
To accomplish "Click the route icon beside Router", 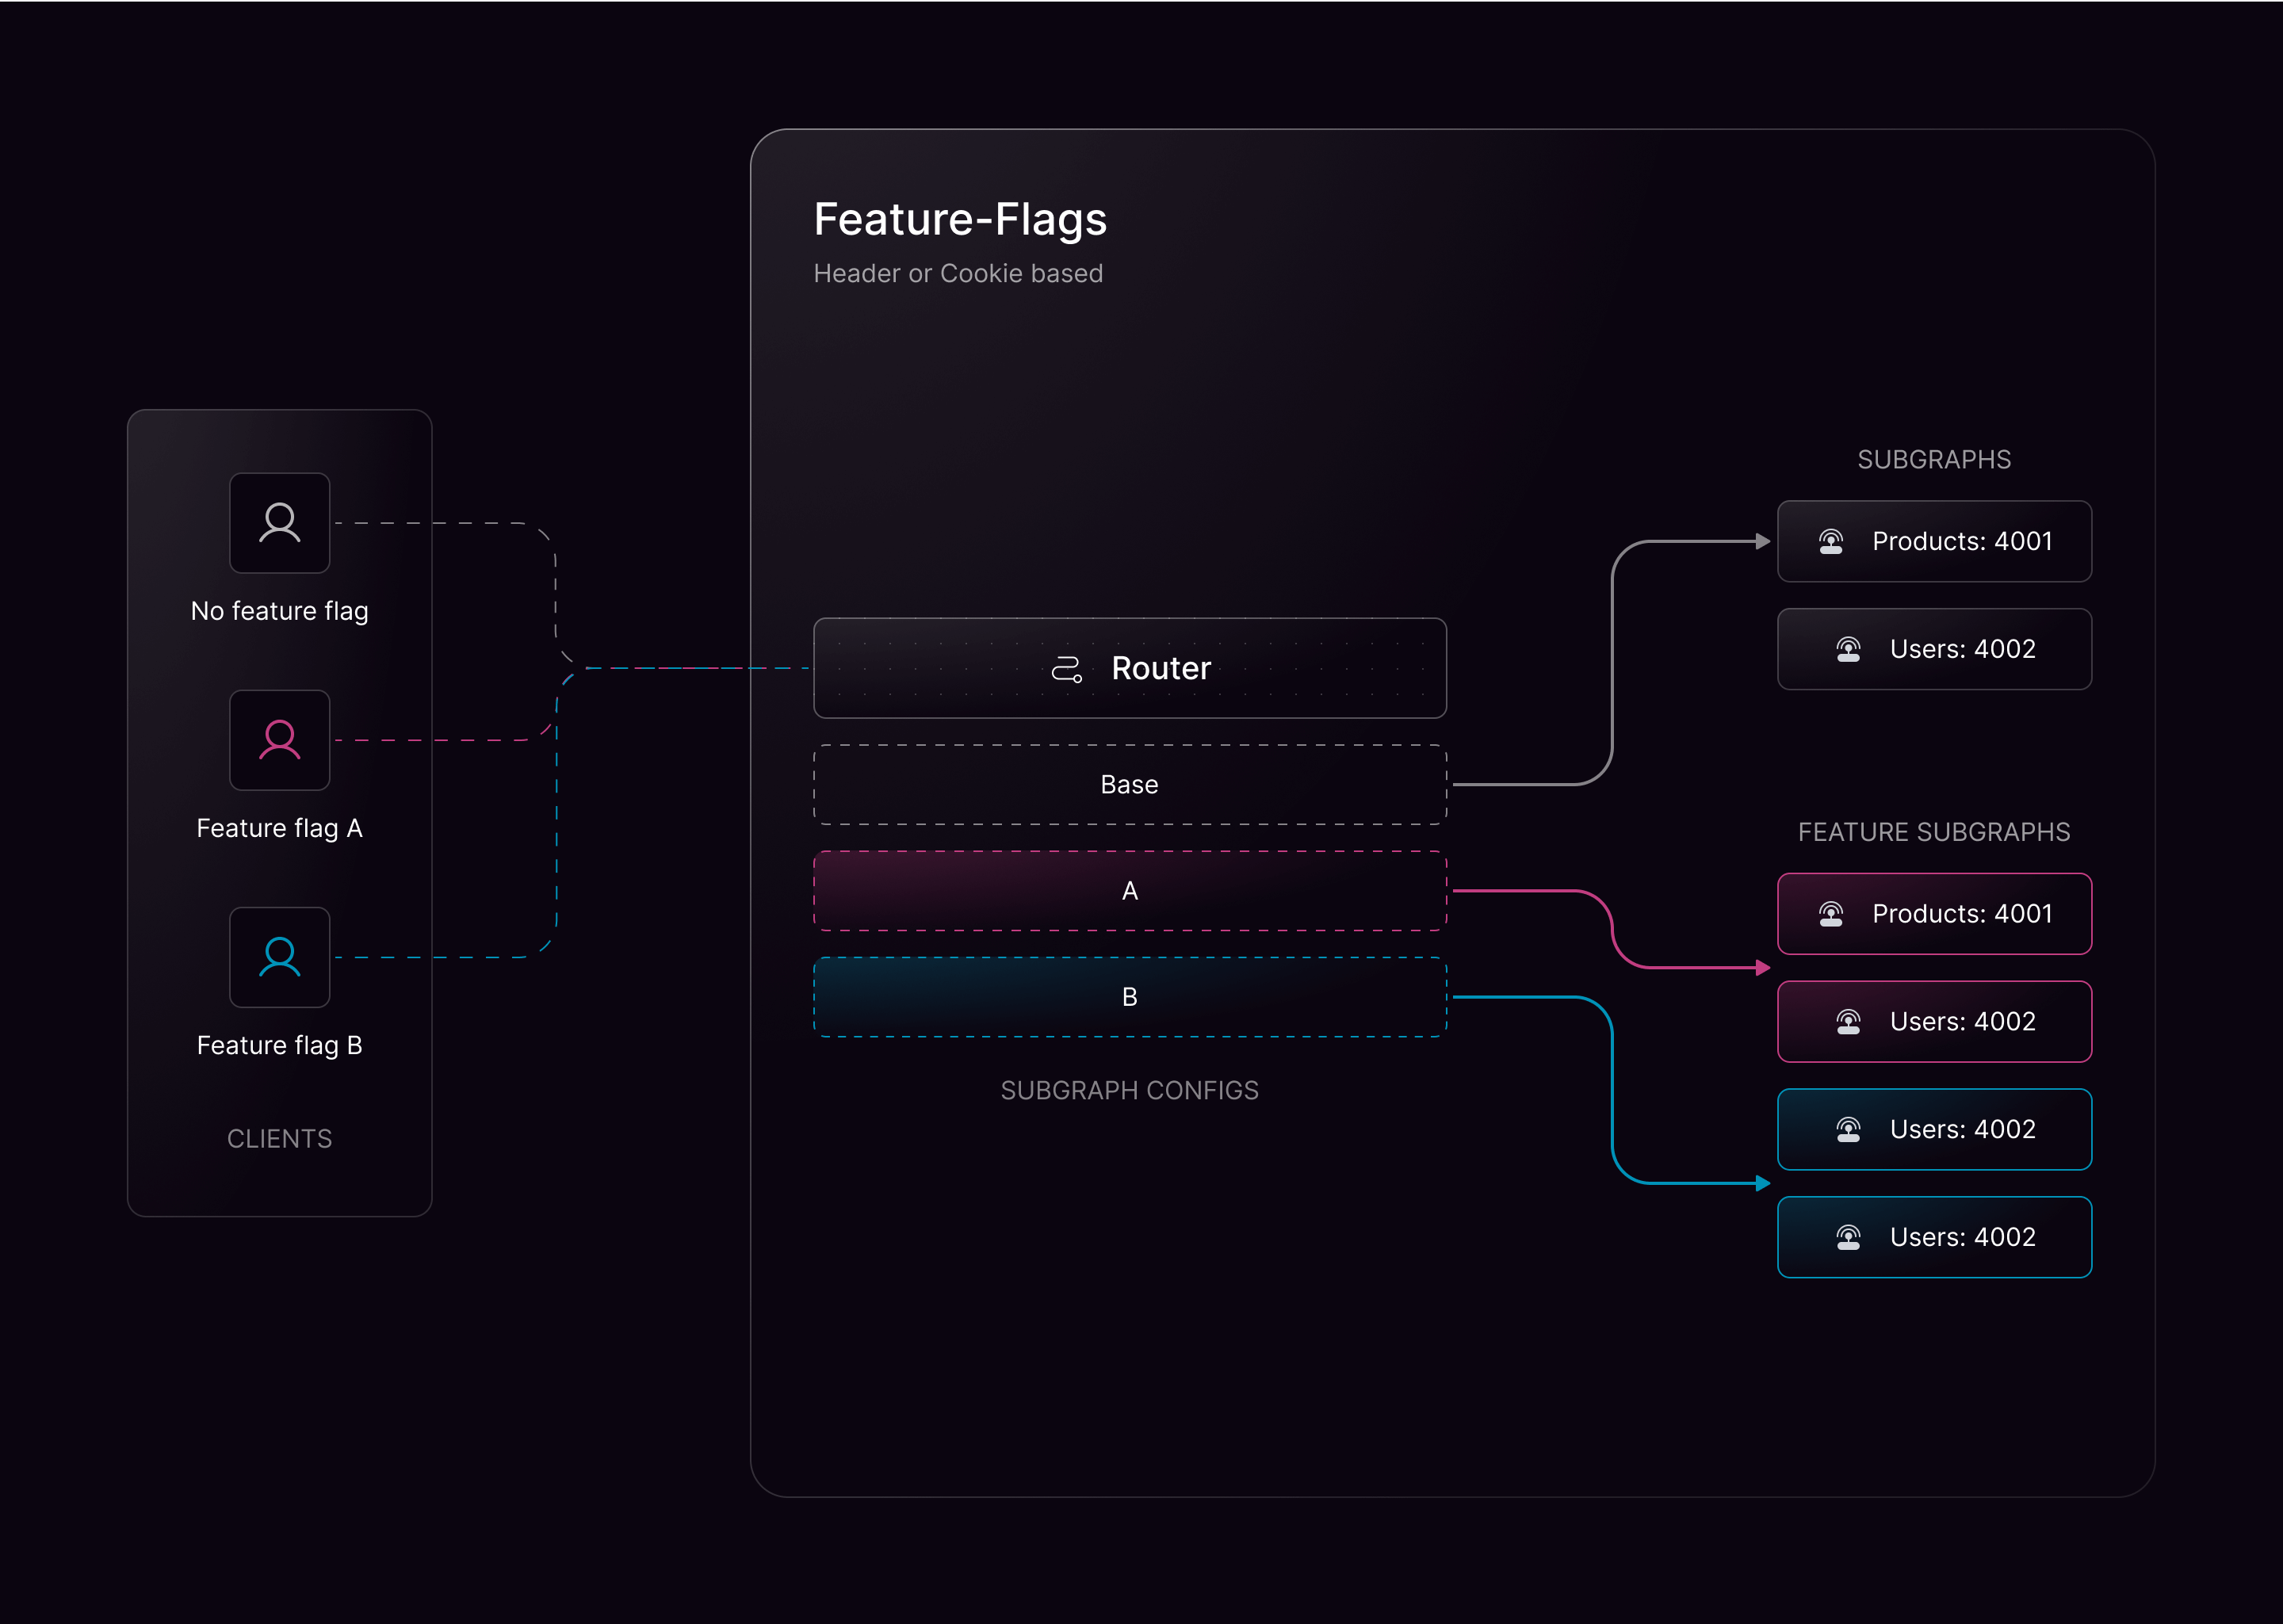I will (x=1066, y=669).
